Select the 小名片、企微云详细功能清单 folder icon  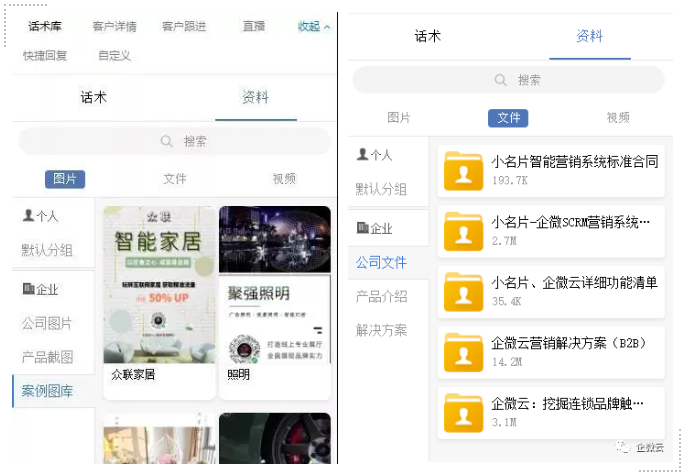[463, 291]
